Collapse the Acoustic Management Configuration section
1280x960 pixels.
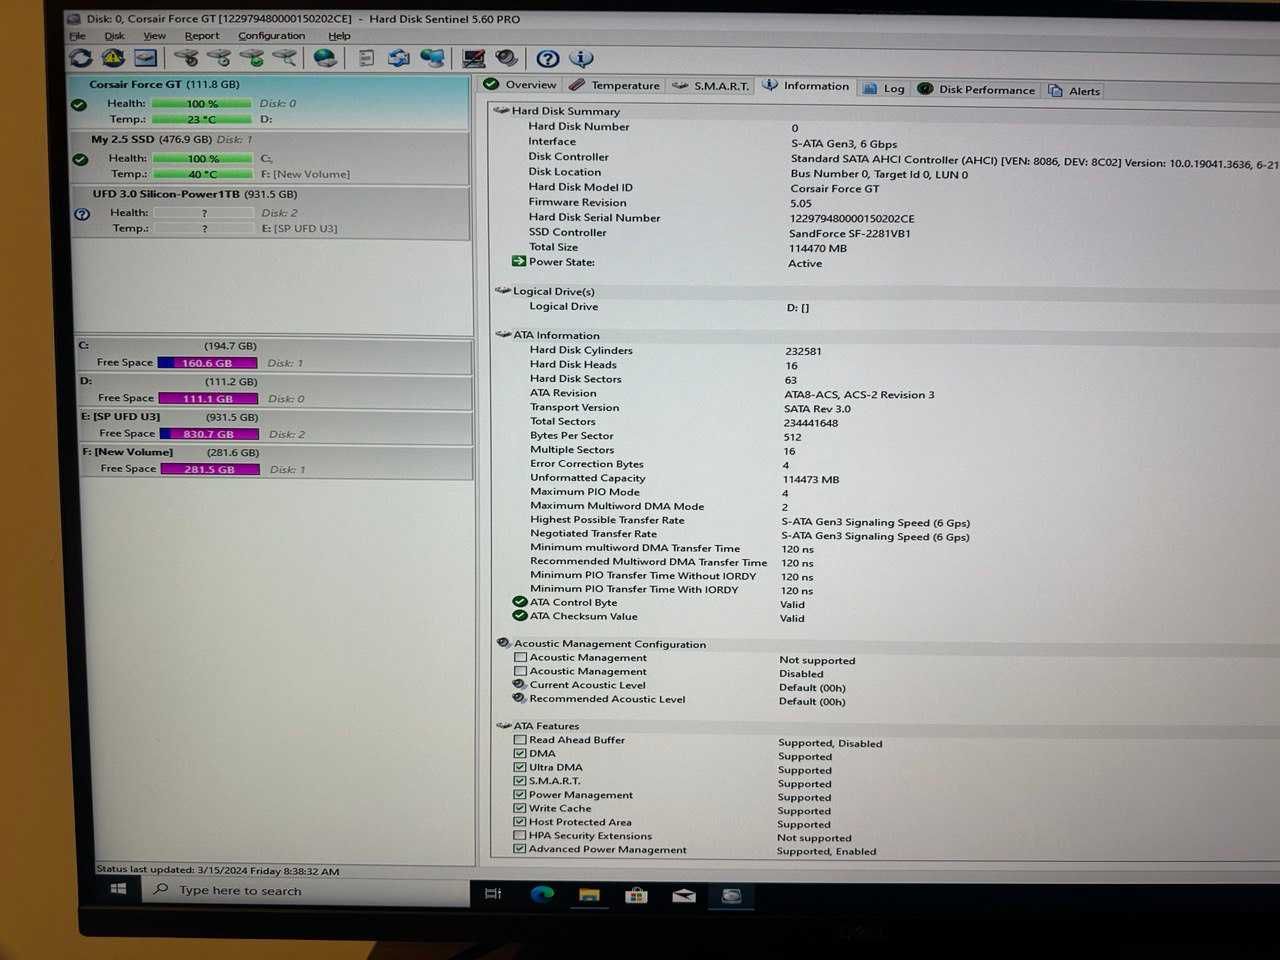(504, 643)
